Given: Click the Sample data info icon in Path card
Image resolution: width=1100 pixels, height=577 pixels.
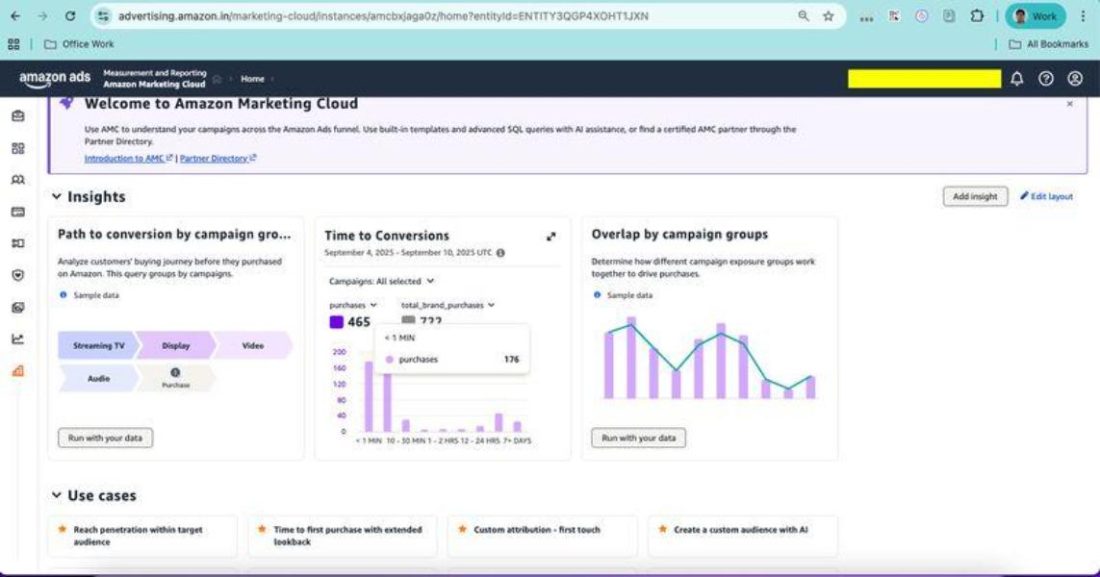Looking at the screenshot, I should coord(63,295).
